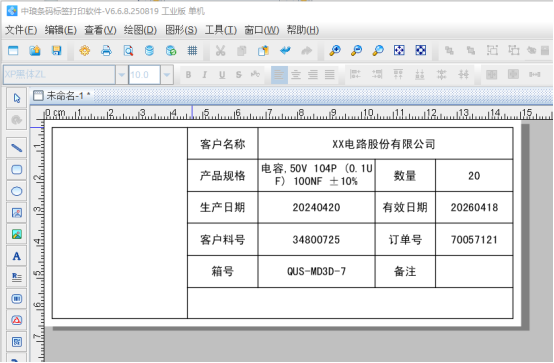Image resolution: width=554 pixels, height=363 pixels.
Task: Select the barcode drawing tool
Action: pyautogui.click(x=17, y=299)
